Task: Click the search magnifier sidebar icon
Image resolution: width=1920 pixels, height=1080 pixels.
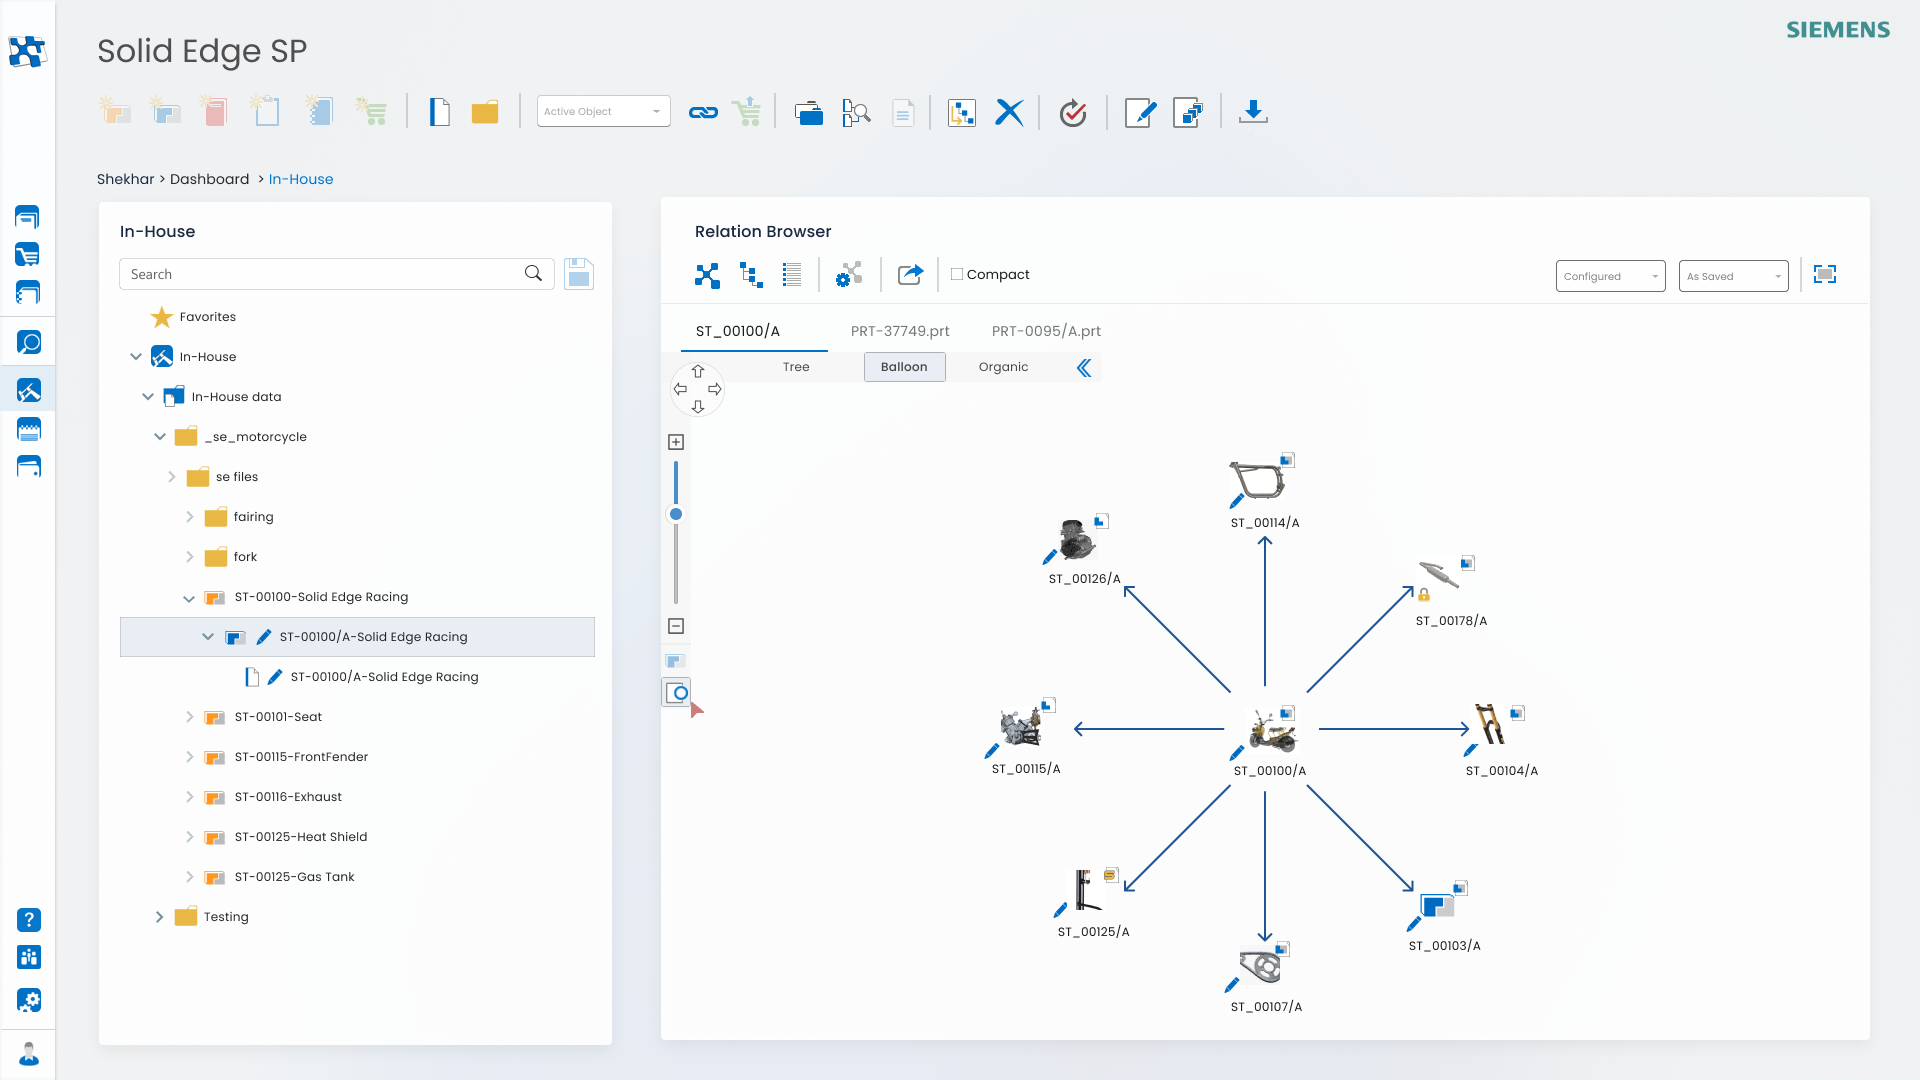Action: pos(28,343)
